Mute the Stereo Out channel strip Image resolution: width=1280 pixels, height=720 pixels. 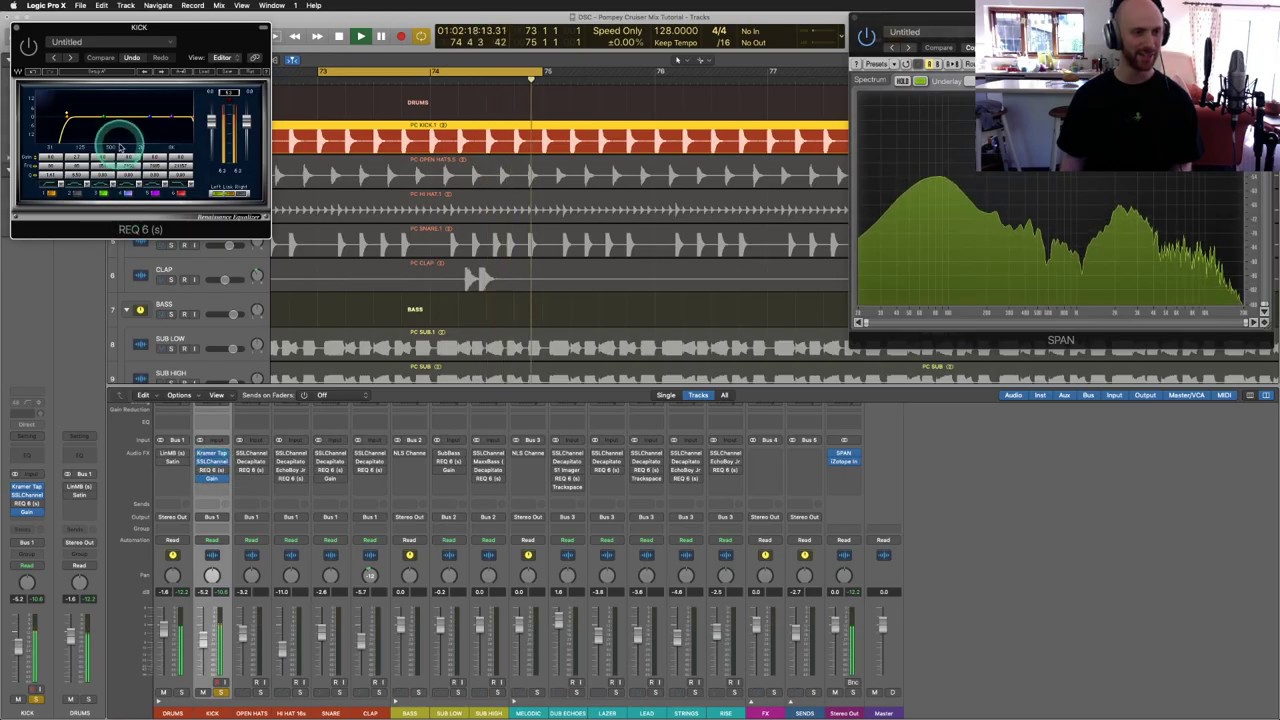pyautogui.click(x=835, y=692)
